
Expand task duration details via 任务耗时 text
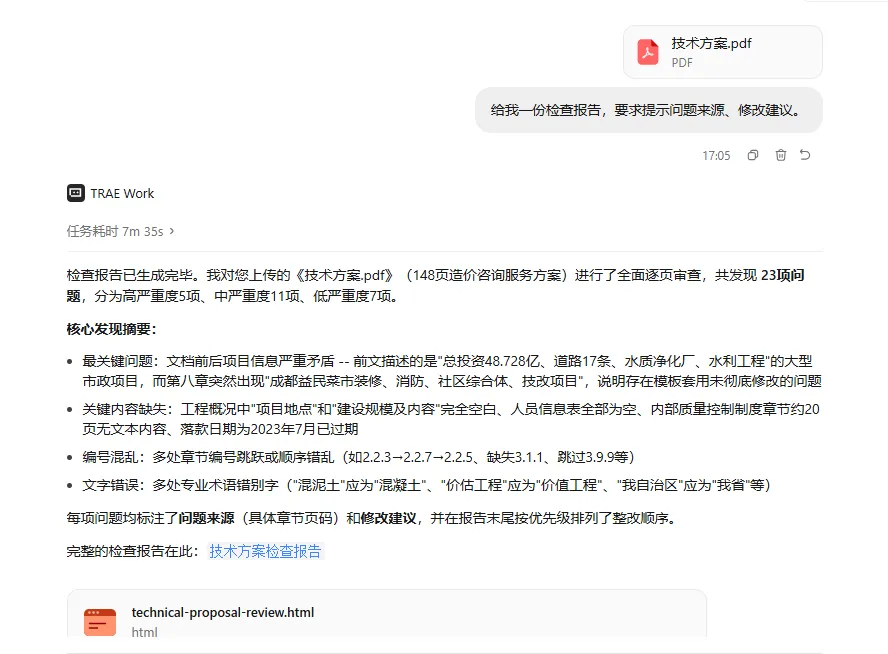point(115,231)
